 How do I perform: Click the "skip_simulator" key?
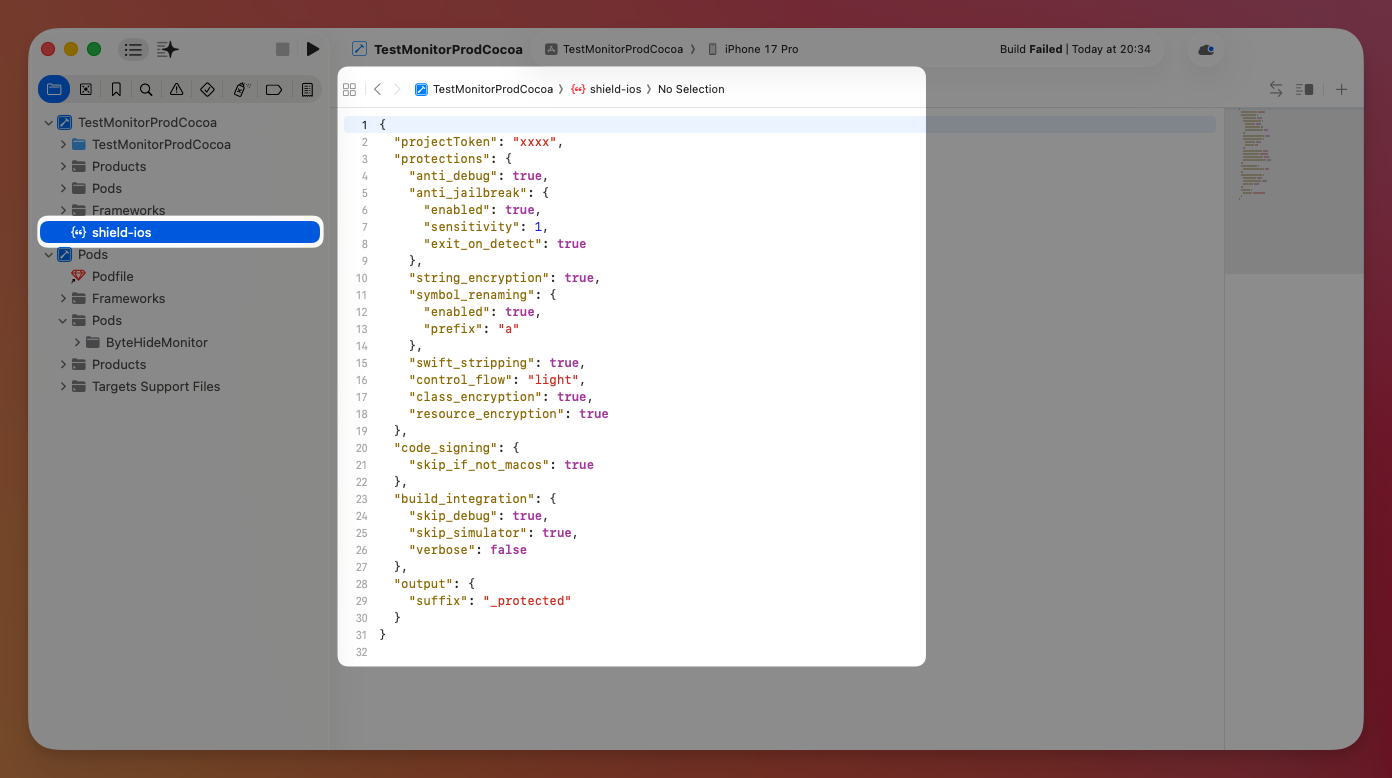click(x=469, y=533)
